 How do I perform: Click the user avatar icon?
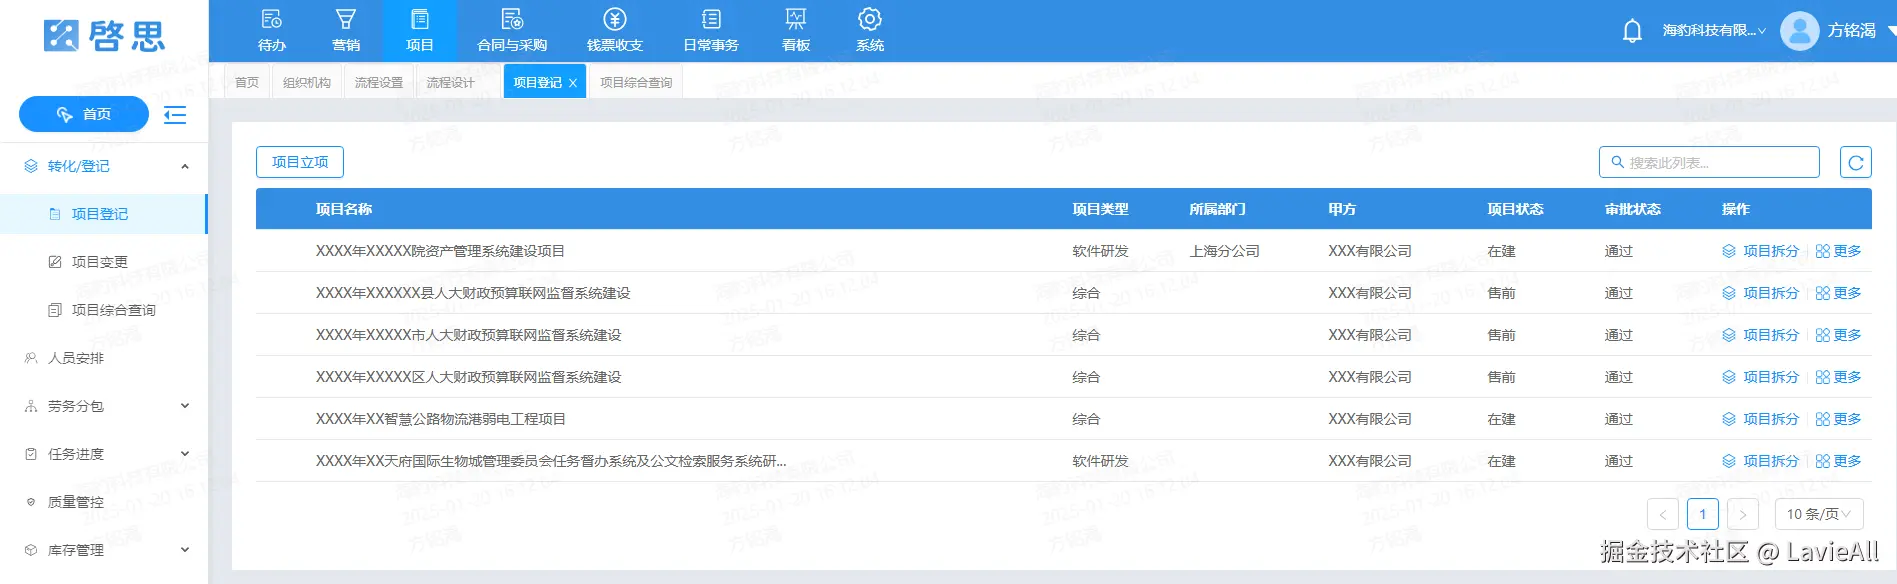click(x=1800, y=31)
